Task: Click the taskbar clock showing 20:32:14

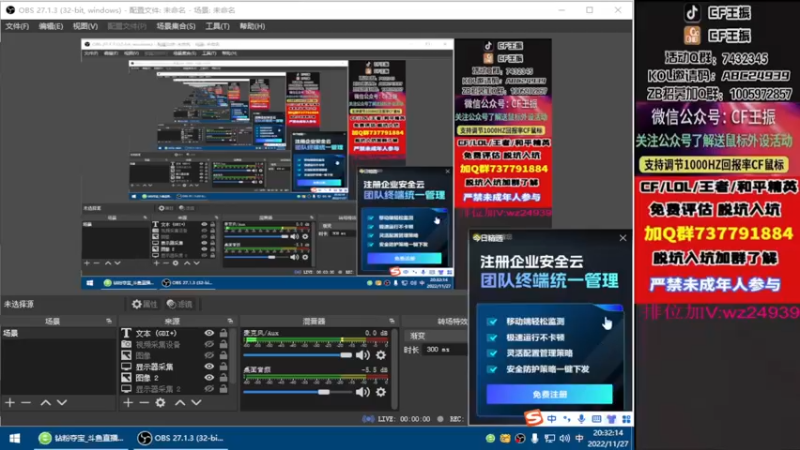Action: click(608, 433)
